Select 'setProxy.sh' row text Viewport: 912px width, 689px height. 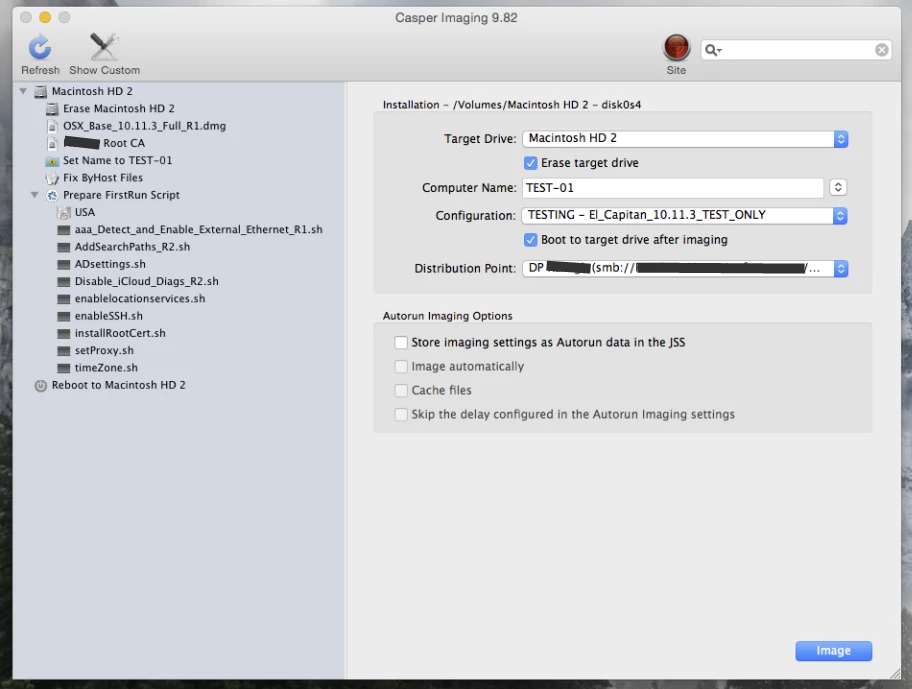point(104,351)
